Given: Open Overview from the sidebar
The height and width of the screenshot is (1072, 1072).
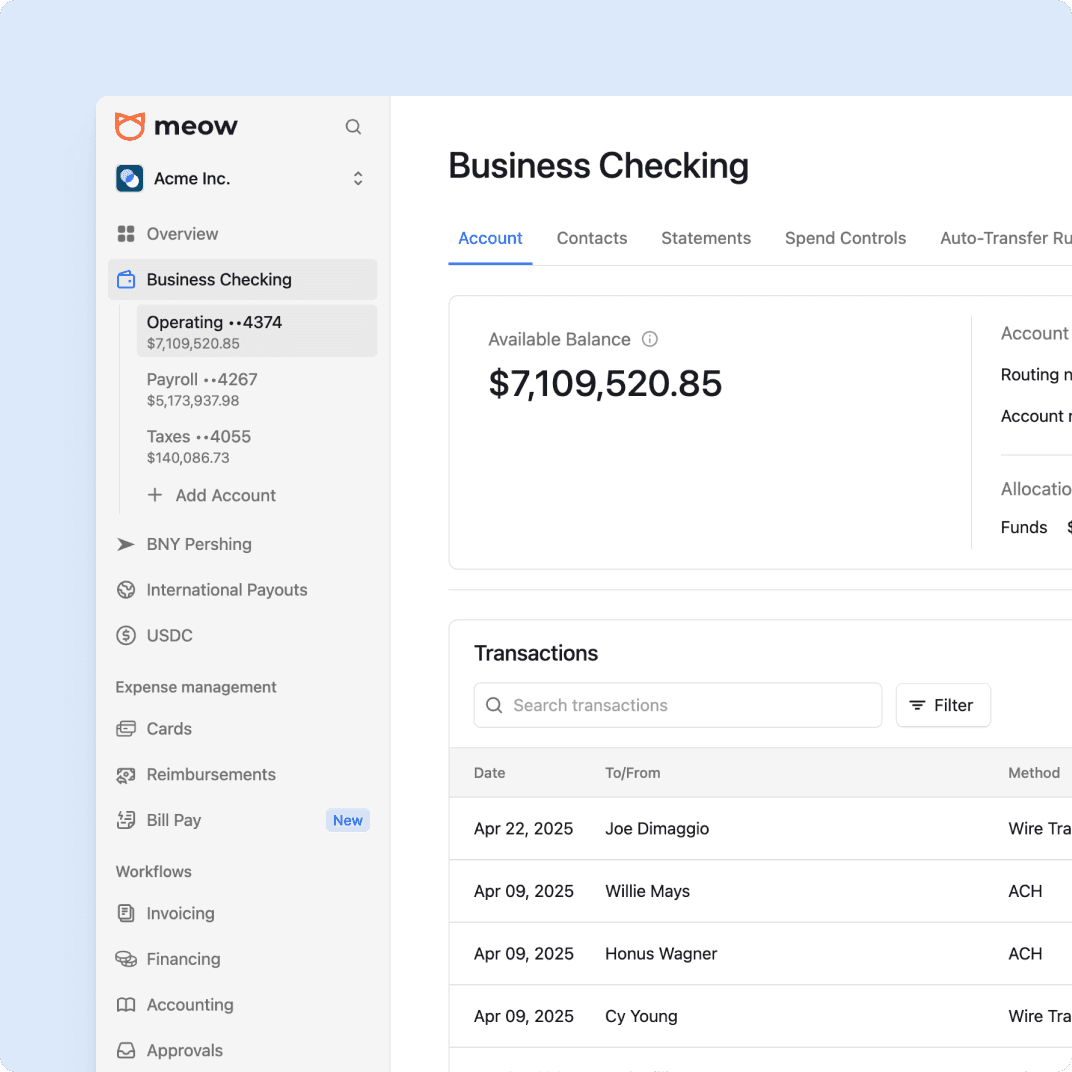Looking at the screenshot, I should pyautogui.click(x=181, y=234).
